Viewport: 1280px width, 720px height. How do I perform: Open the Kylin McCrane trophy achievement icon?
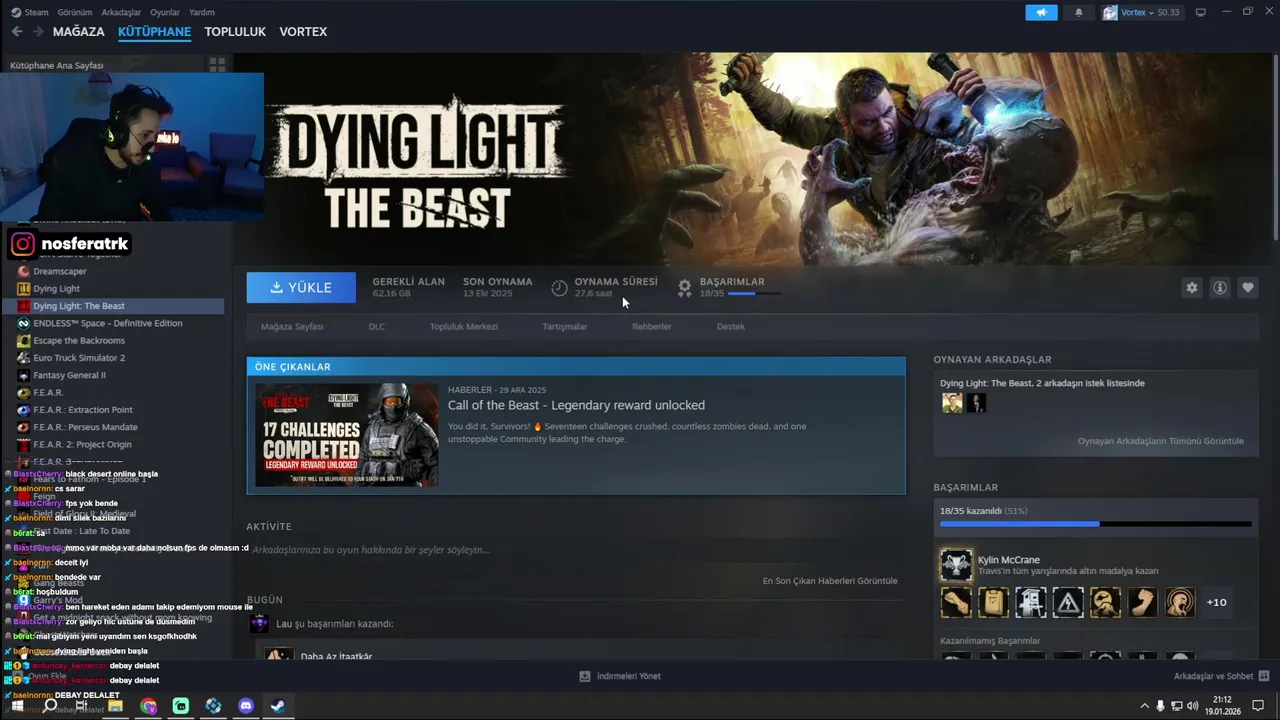click(956, 565)
